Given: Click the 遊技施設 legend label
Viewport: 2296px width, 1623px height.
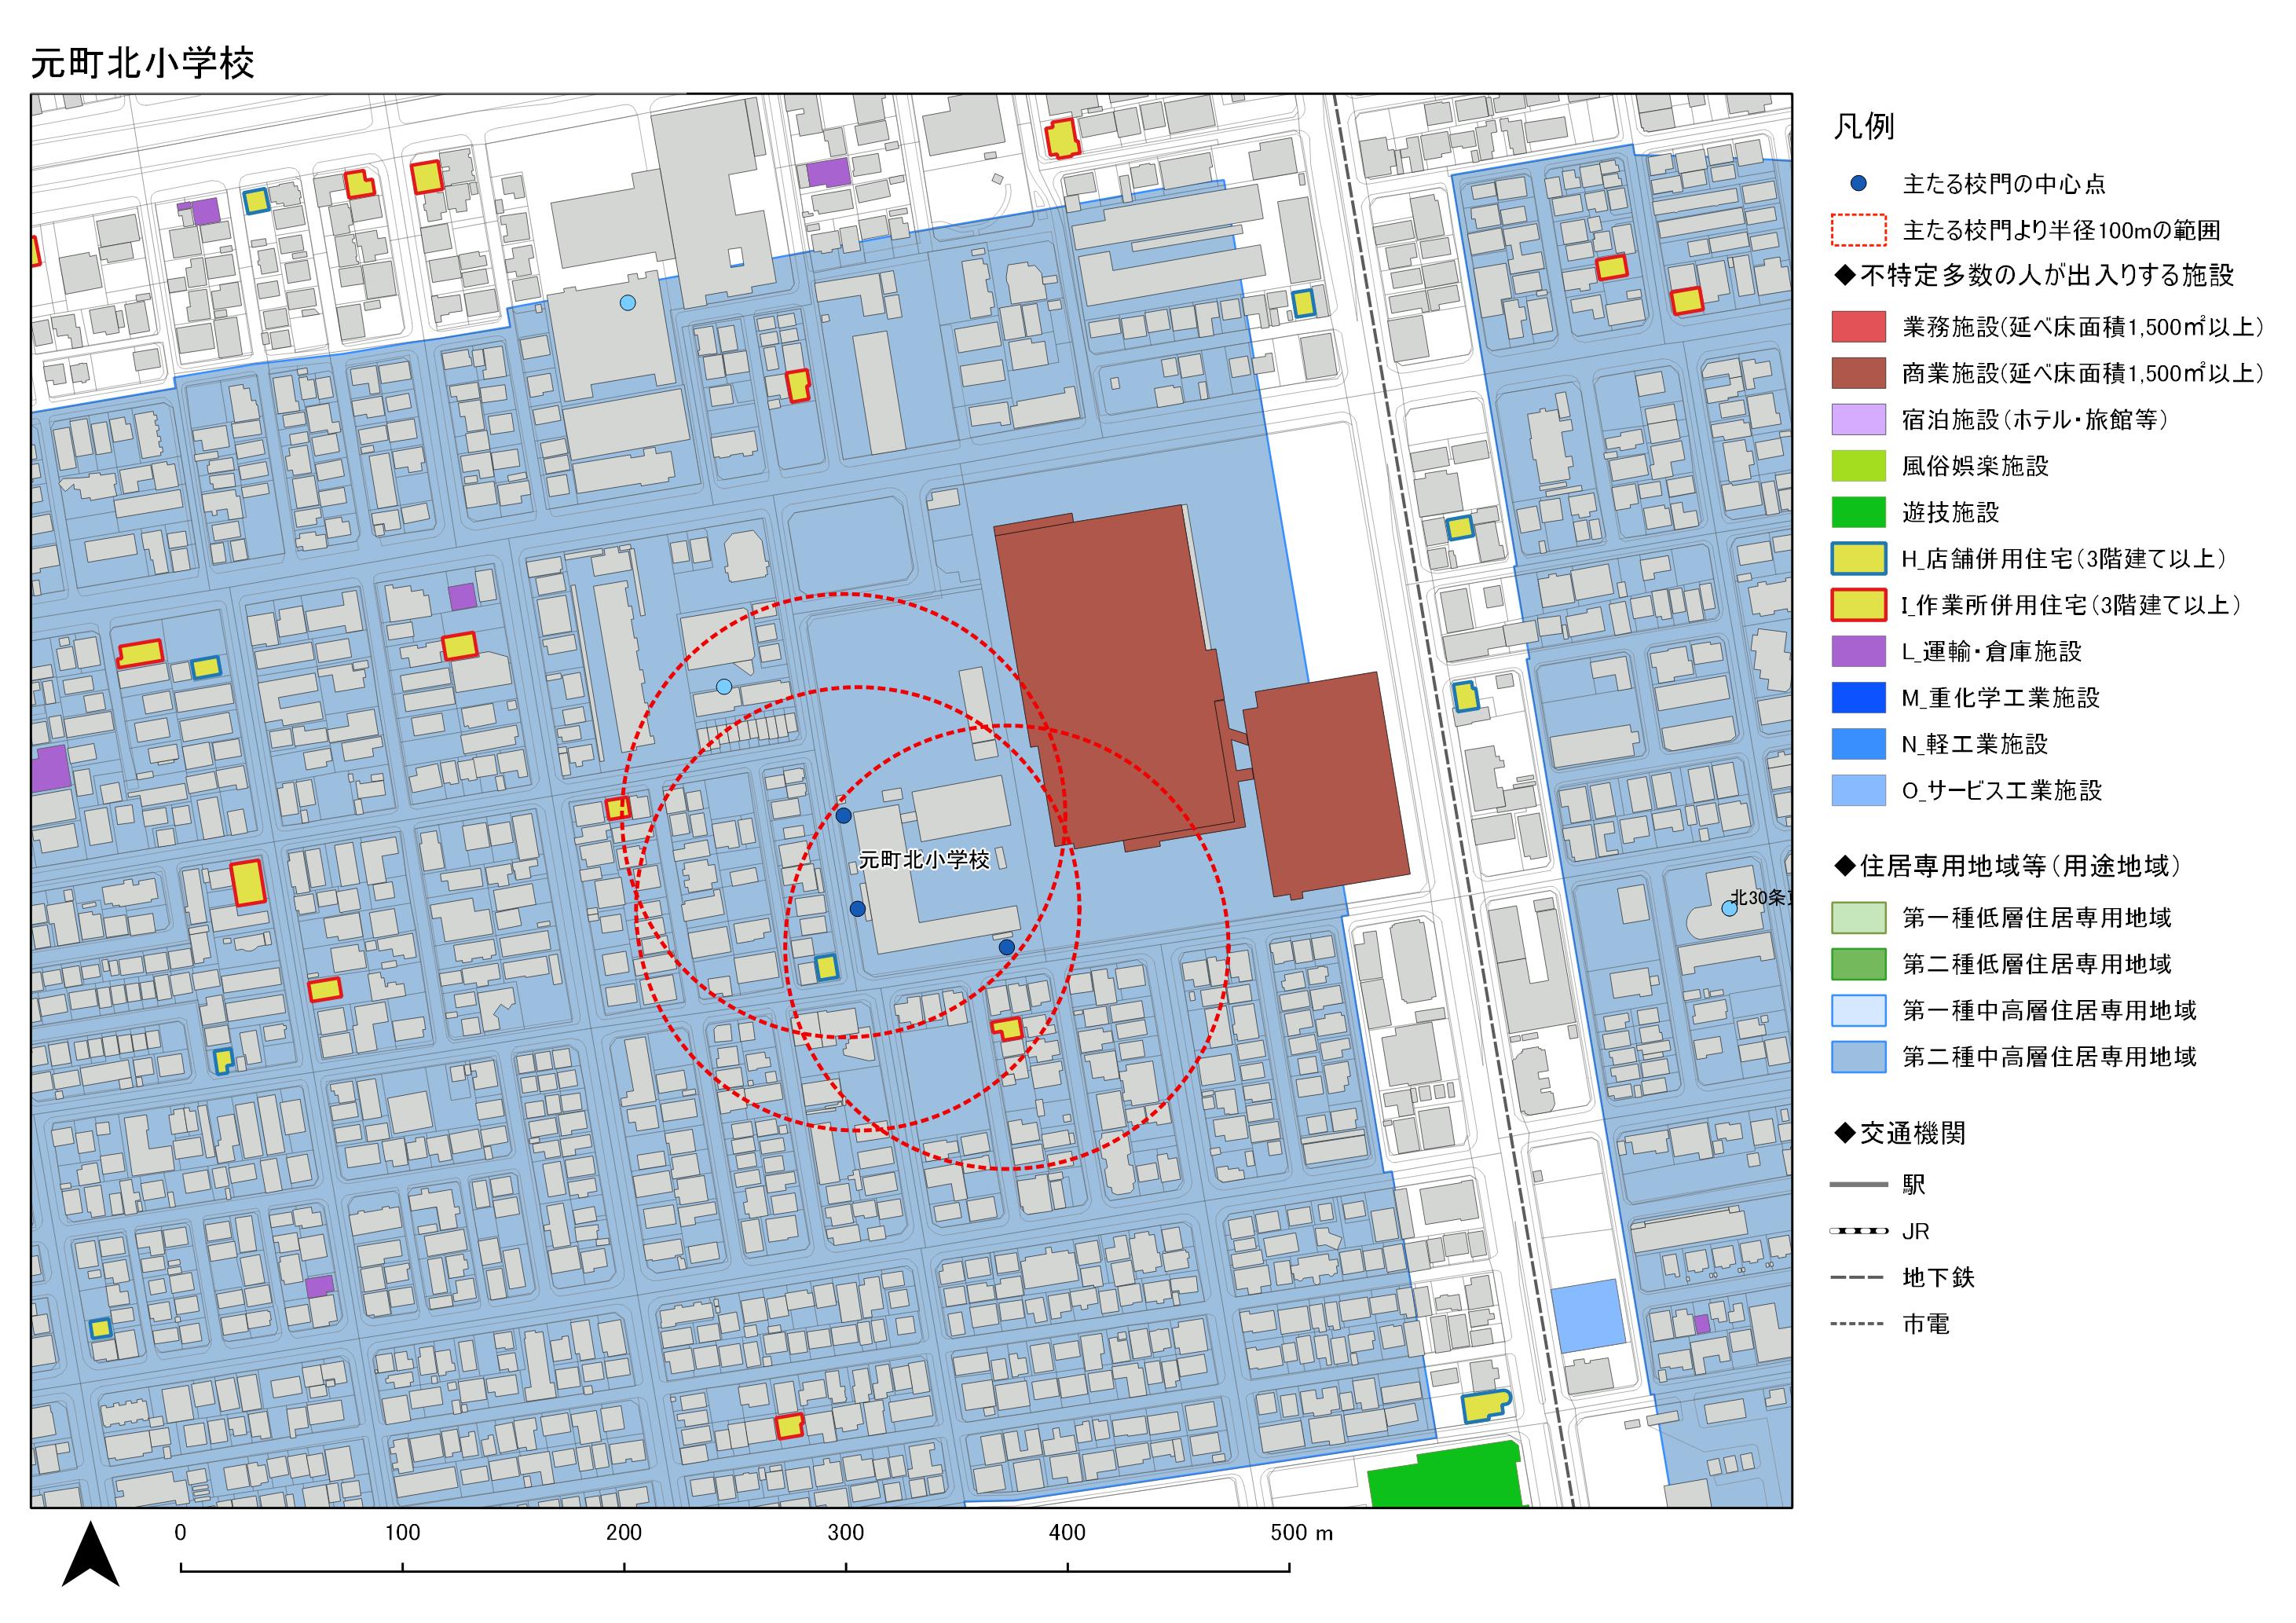Looking at the screenshot, I should [1950, 513].
